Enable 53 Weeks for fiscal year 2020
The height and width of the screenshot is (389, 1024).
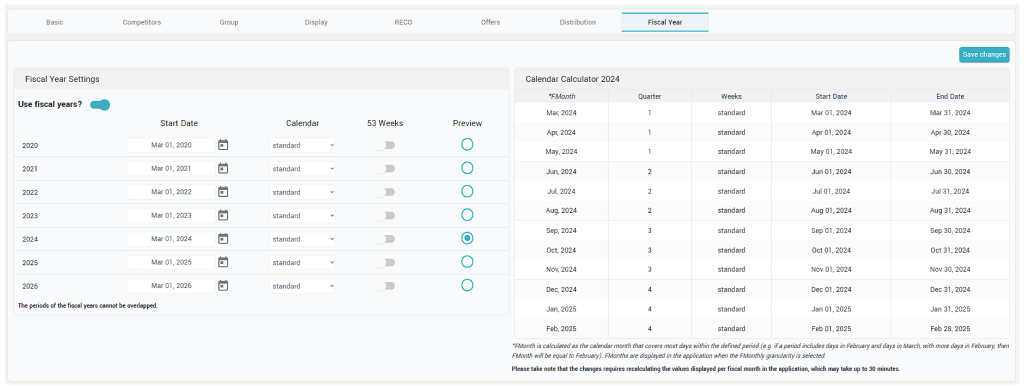pyautogui.click(x=385, y=145)
